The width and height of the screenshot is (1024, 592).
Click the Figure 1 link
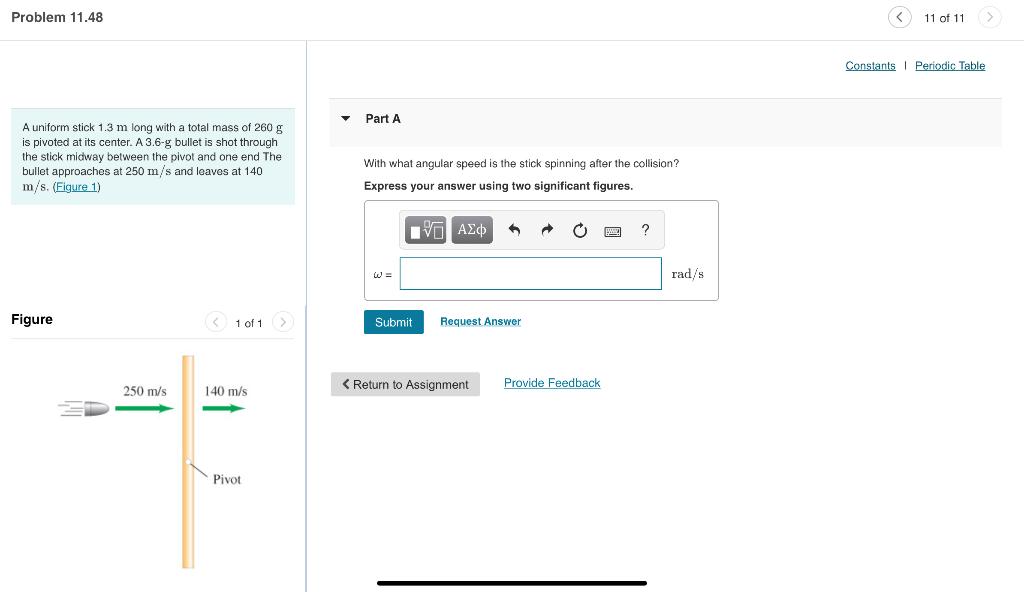[76, 187]
